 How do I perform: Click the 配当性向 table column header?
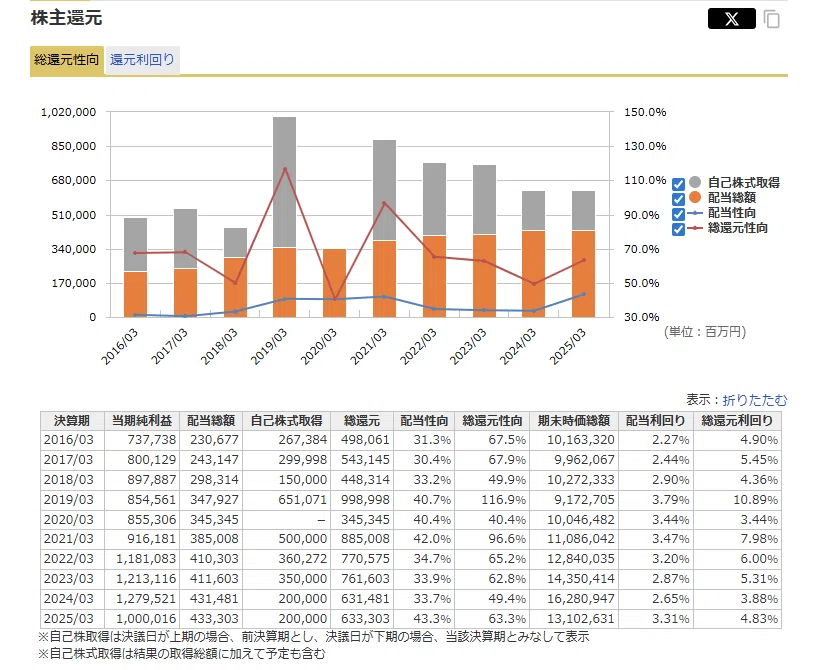click(x=424, y=421)
